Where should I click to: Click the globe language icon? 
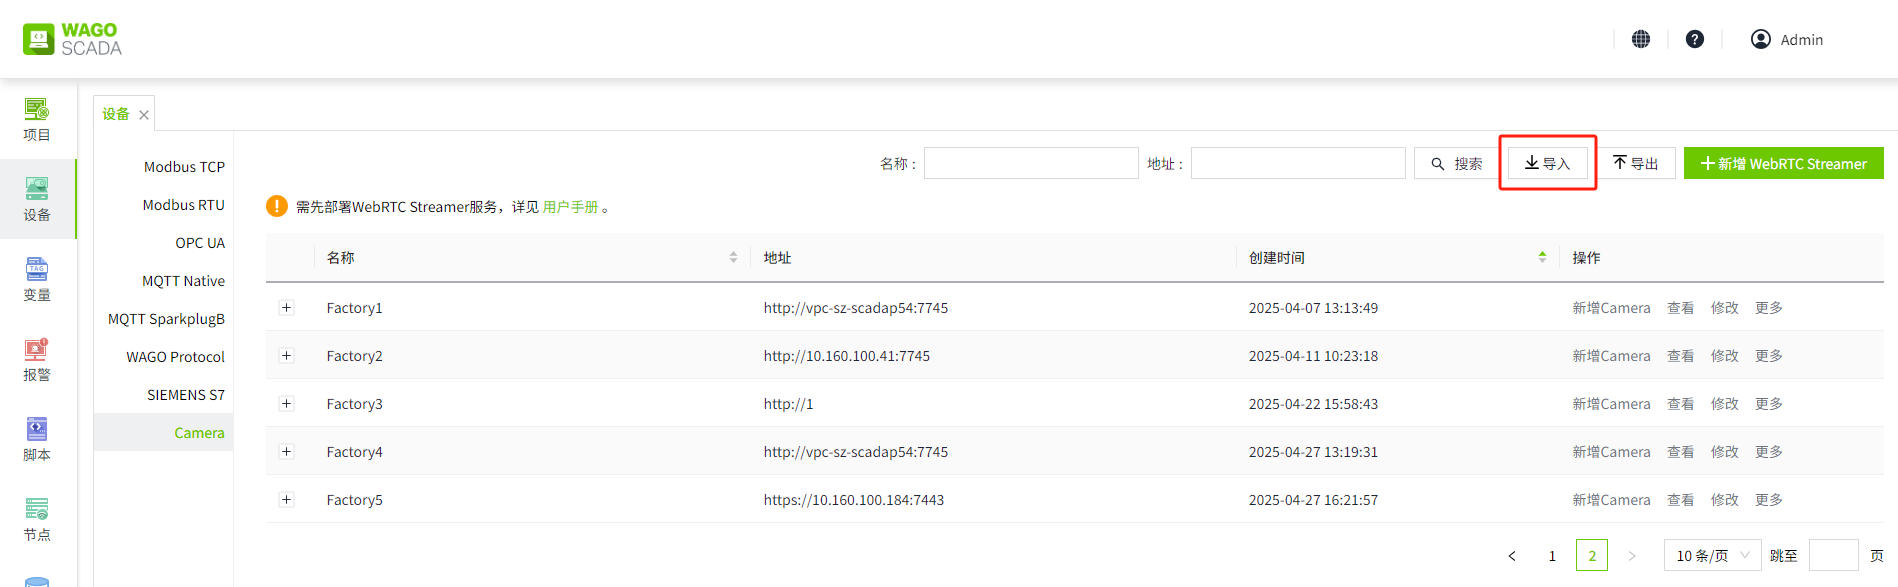point(1641,39)
